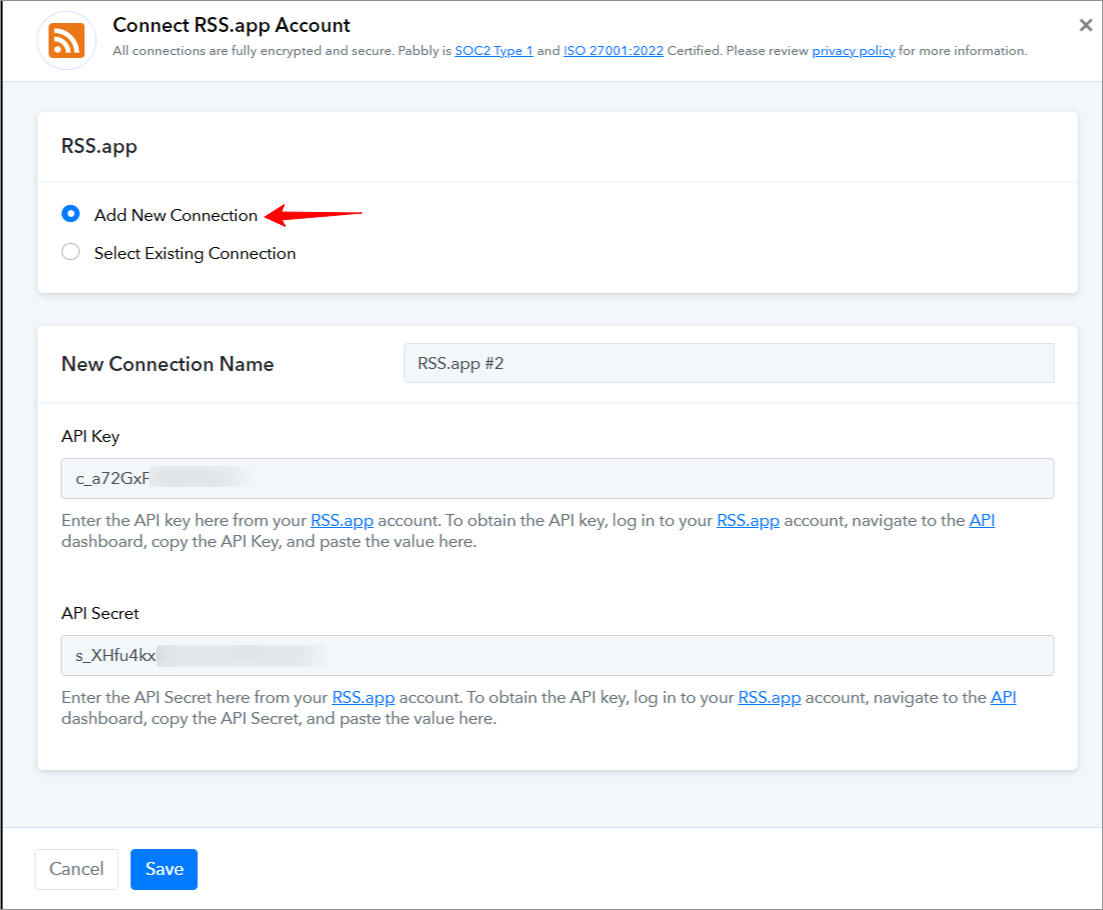Open first RSS.app link under API Secret
This screenshot has width=1103, height=910.
click(363, 698)
